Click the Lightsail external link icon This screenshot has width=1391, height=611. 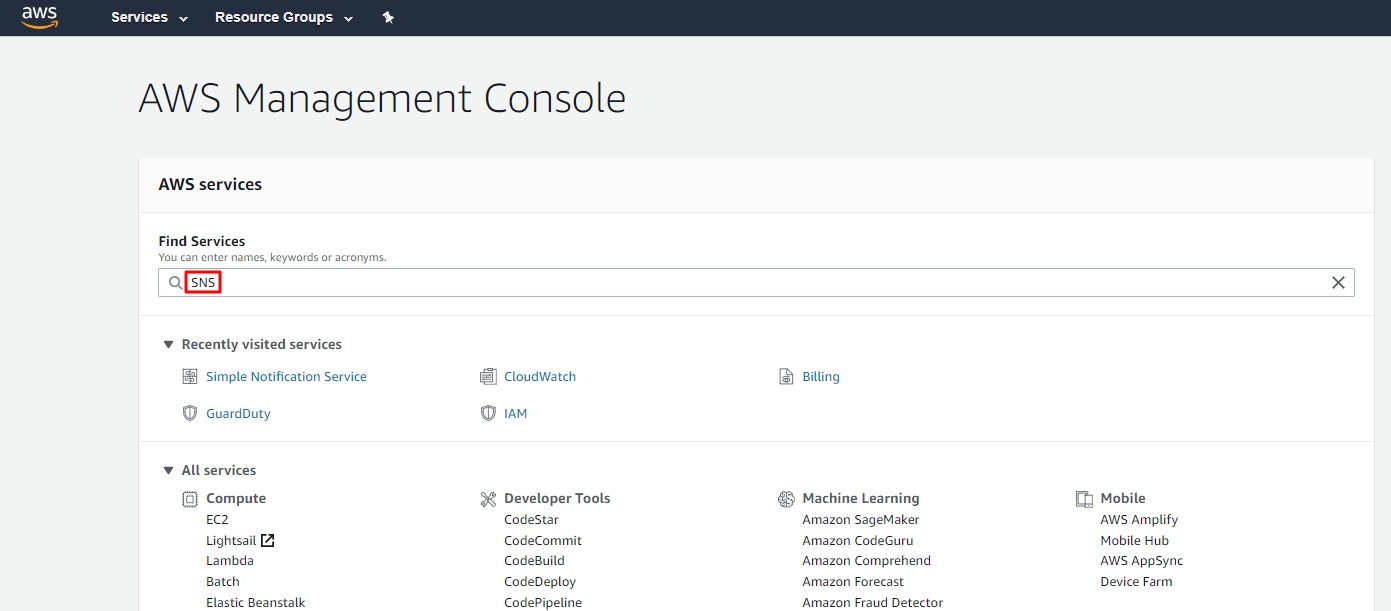click(x=267, y=540)
